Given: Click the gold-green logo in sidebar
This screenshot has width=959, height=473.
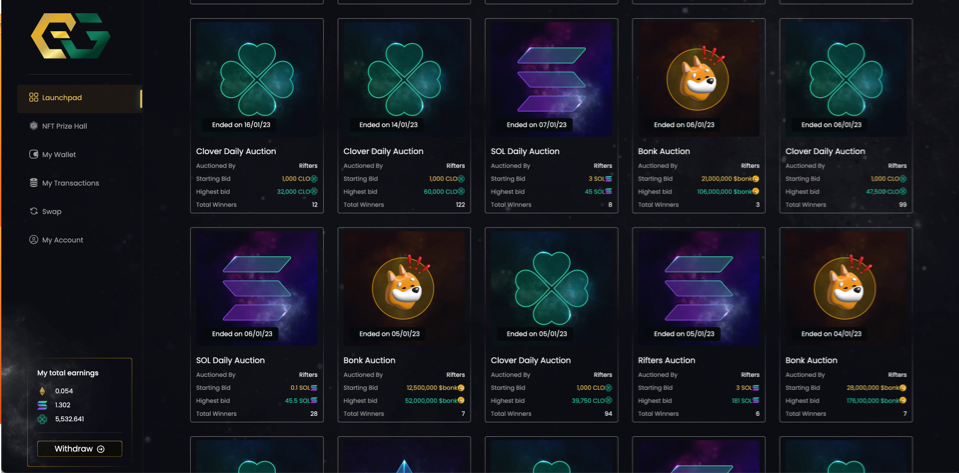Looking at the screenshot, I should [70, 37].
